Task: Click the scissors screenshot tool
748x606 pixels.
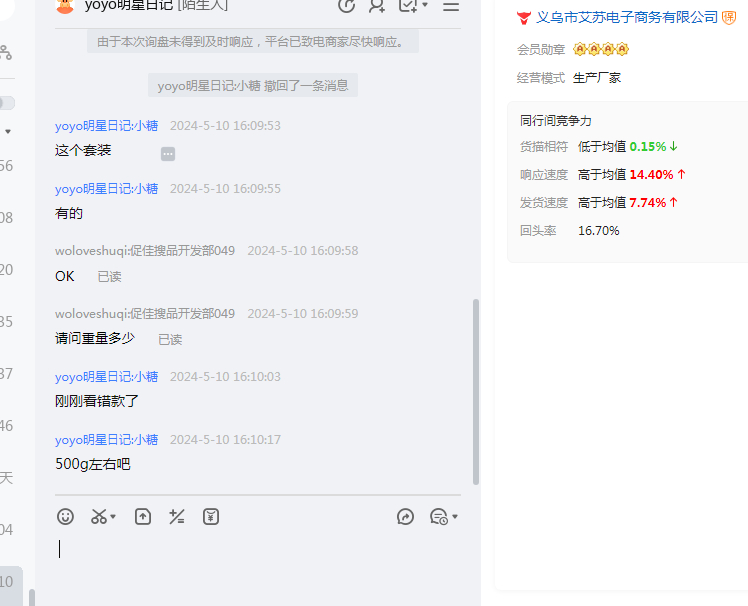Action: (x=98, y=517)
